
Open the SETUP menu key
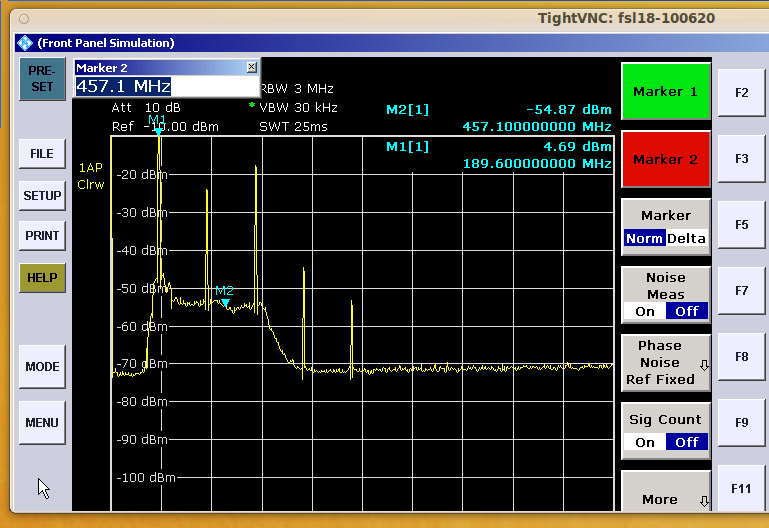pyautogui.click(x=41, y=195)
